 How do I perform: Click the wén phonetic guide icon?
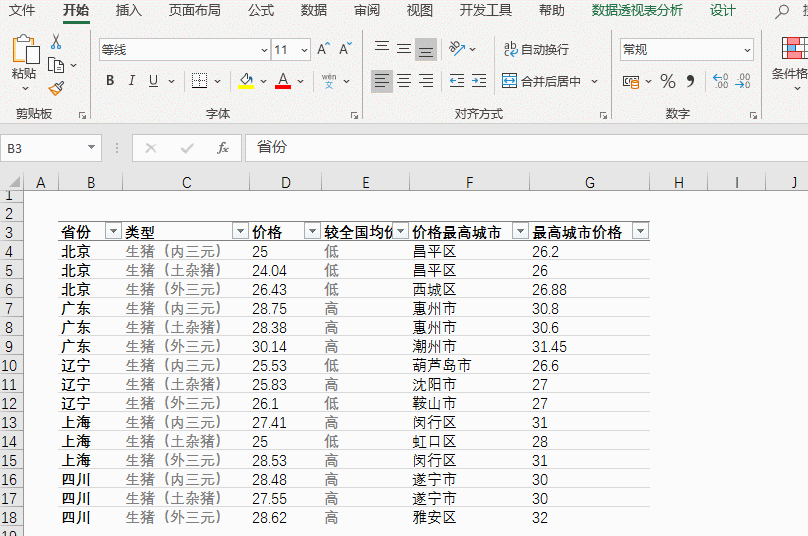pos(329,81)
